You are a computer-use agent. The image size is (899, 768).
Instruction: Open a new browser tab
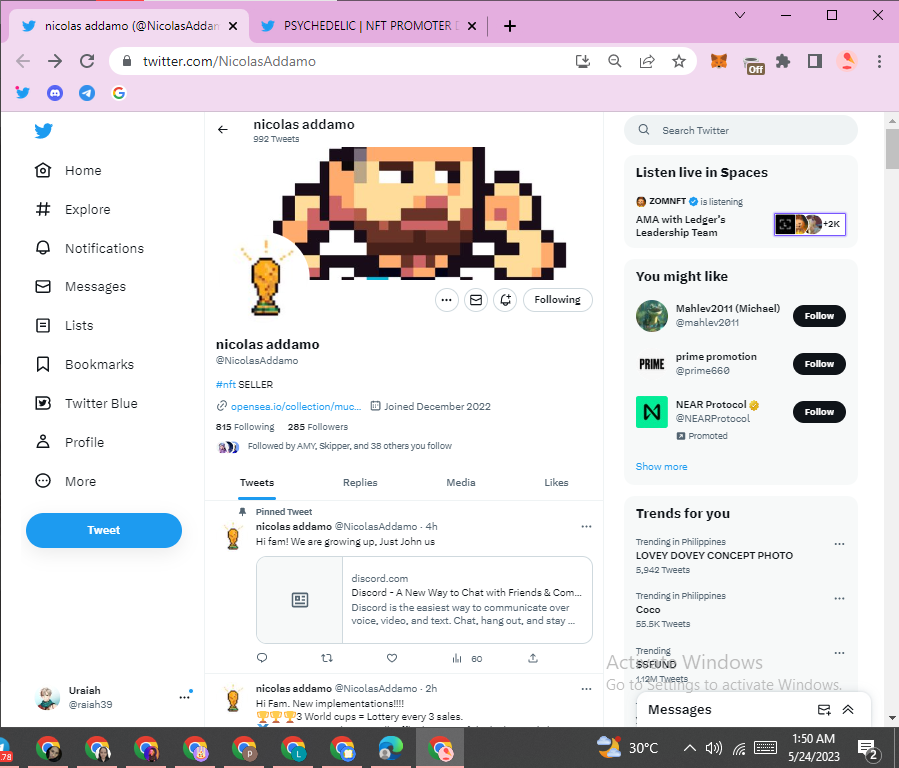point(510,26)
